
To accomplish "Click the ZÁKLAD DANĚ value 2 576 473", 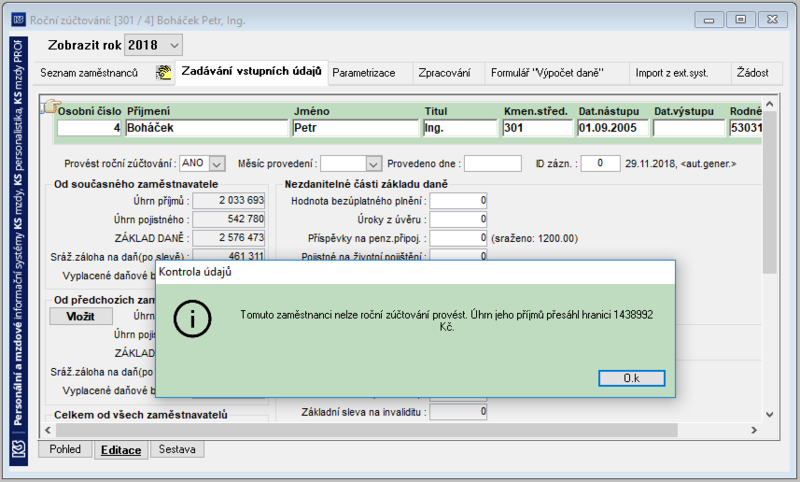I will [229, 238].
